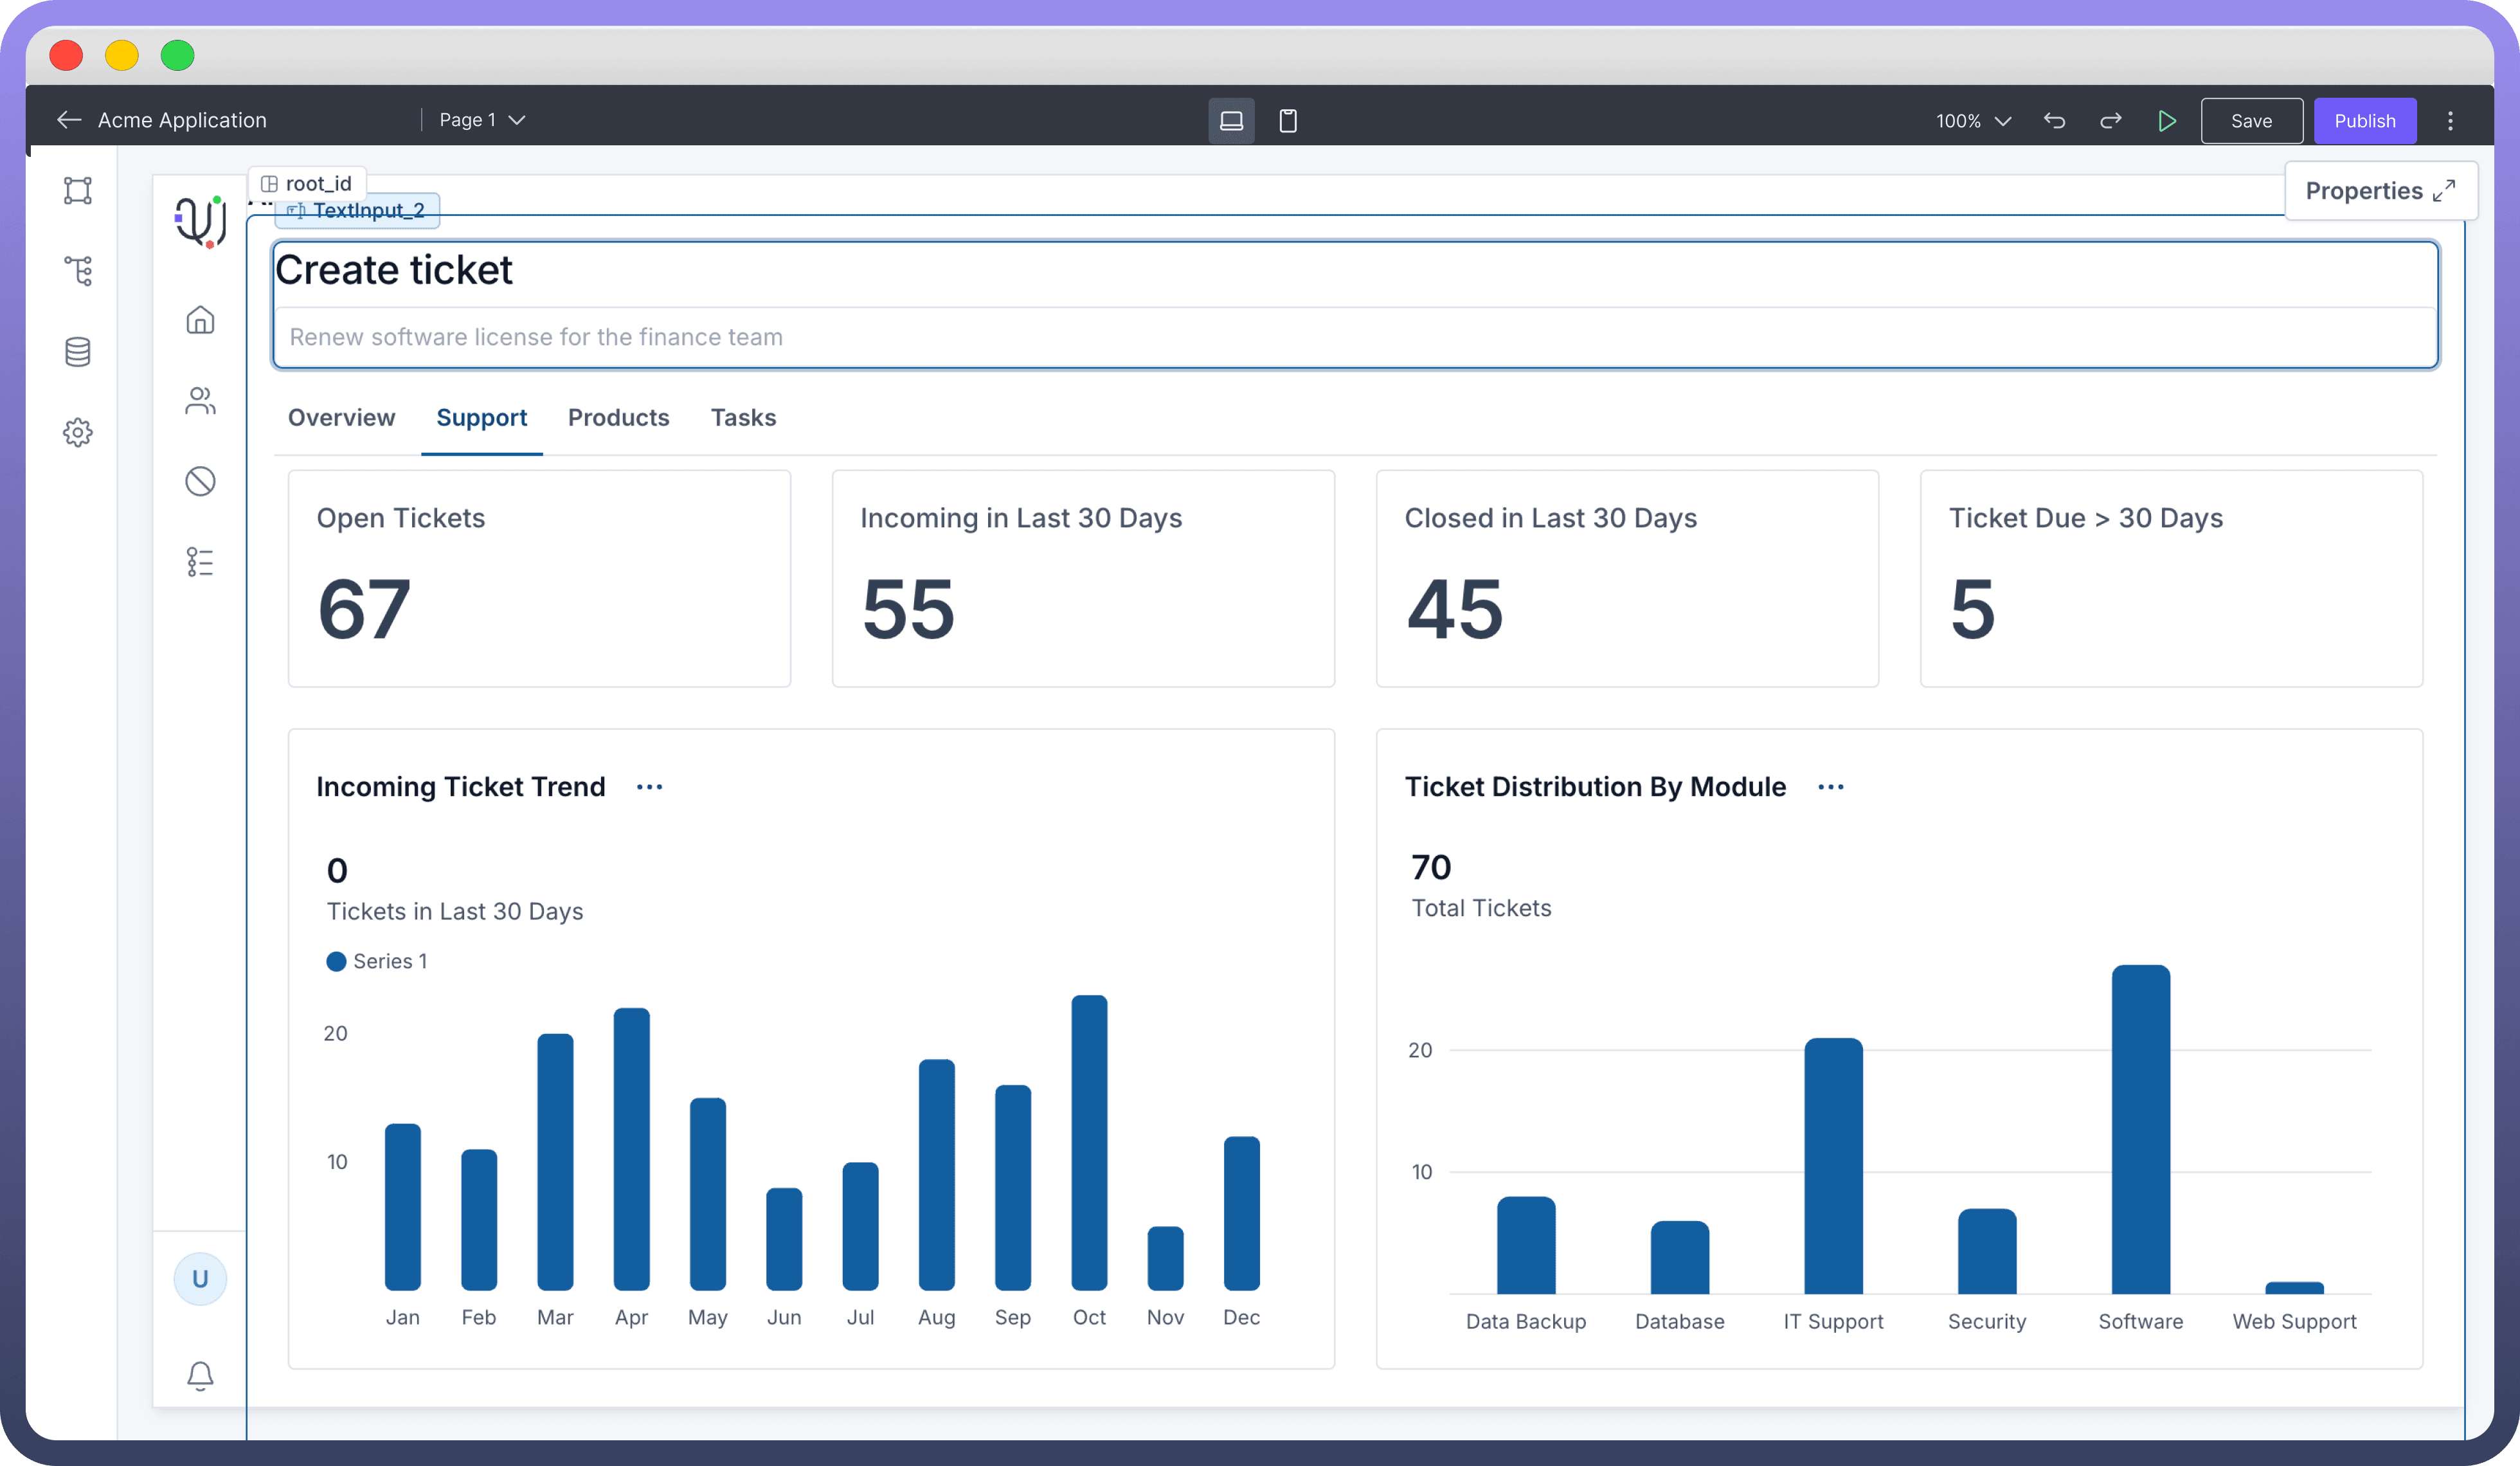The image size is (2520, 1466).
Task: Run preview with the play icon
Action: (x=2167, y=121)
